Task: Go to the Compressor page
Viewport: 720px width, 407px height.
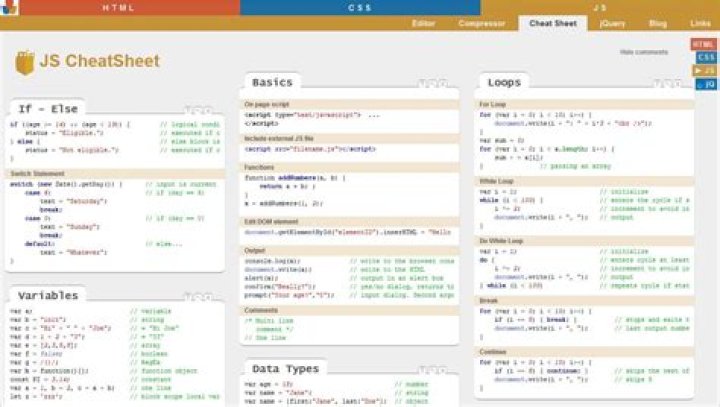Action: [481, 23]
